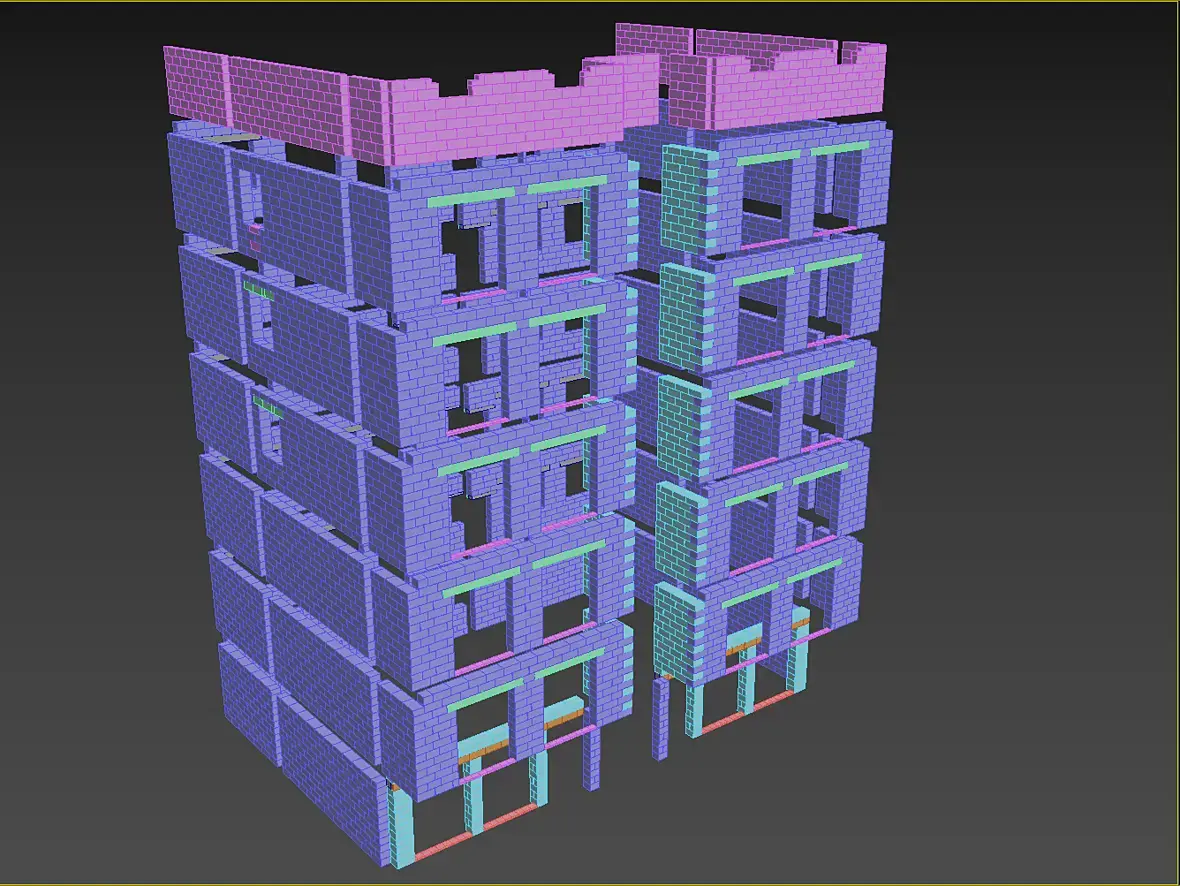Select the cyan corner pillar at left tower's base

pyautogui.click(x=400, y=825)
